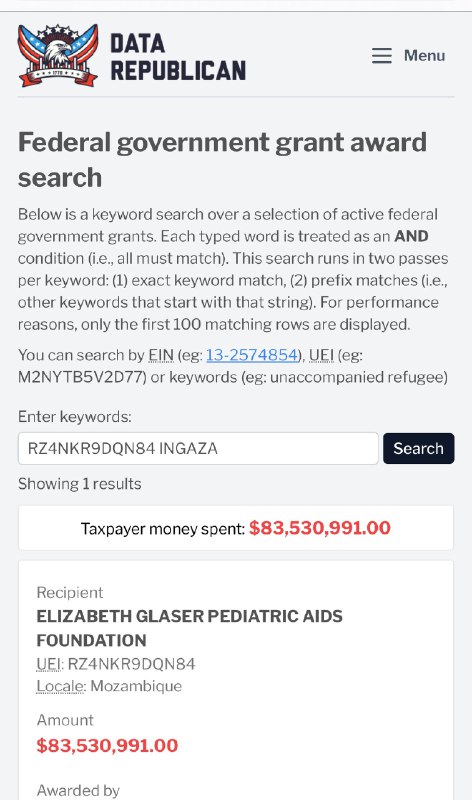
Task: Click the red grant Amount value in card
Action: pyautogui.click(x=107, y=745)
